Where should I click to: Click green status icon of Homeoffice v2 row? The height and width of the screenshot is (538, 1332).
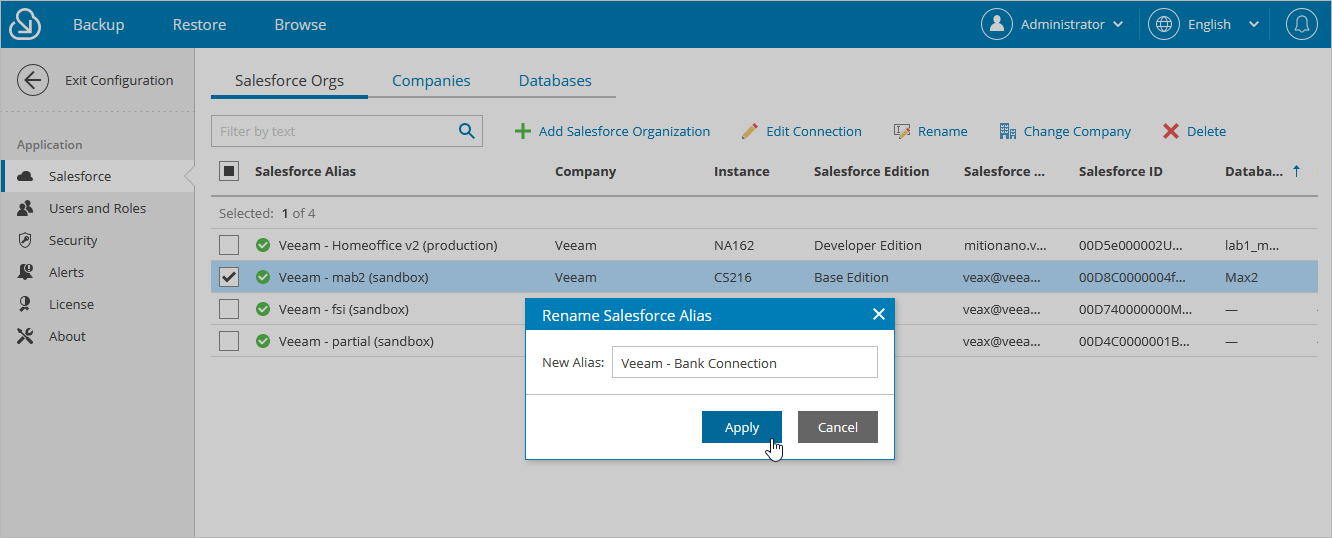[x=263, y=245]
